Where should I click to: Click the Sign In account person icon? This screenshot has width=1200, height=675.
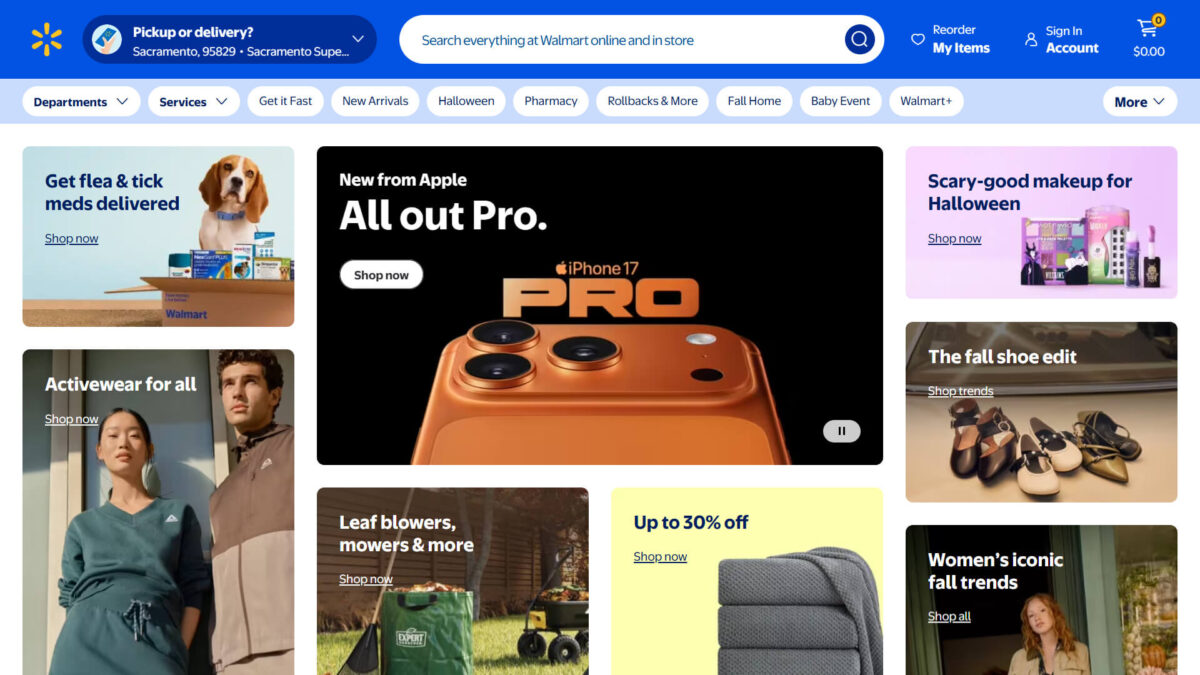tap(1031, 40)
